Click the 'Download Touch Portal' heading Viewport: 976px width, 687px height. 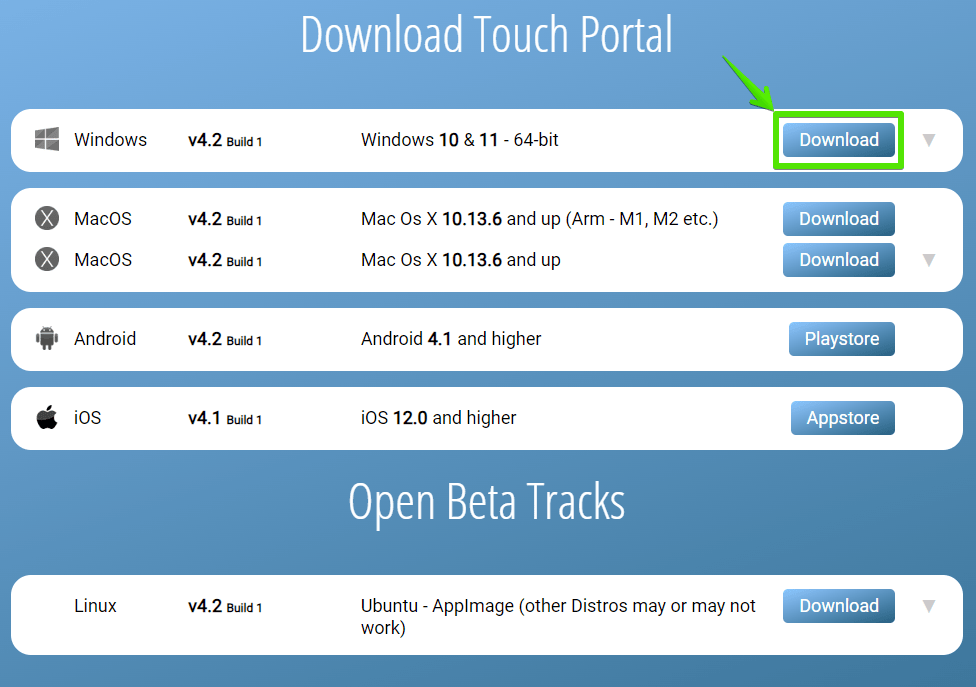click(x=487, y=35)
